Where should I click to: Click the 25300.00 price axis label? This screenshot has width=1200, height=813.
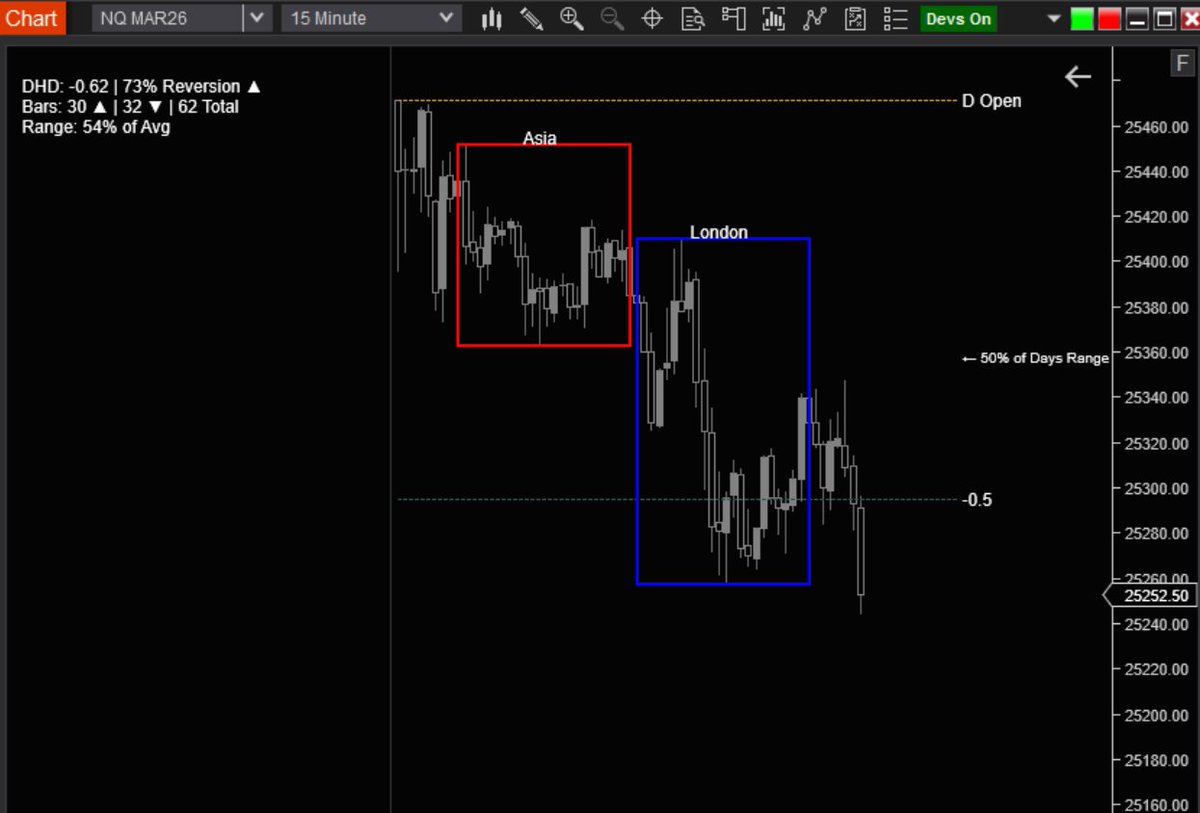click(x=1157, y=489)
